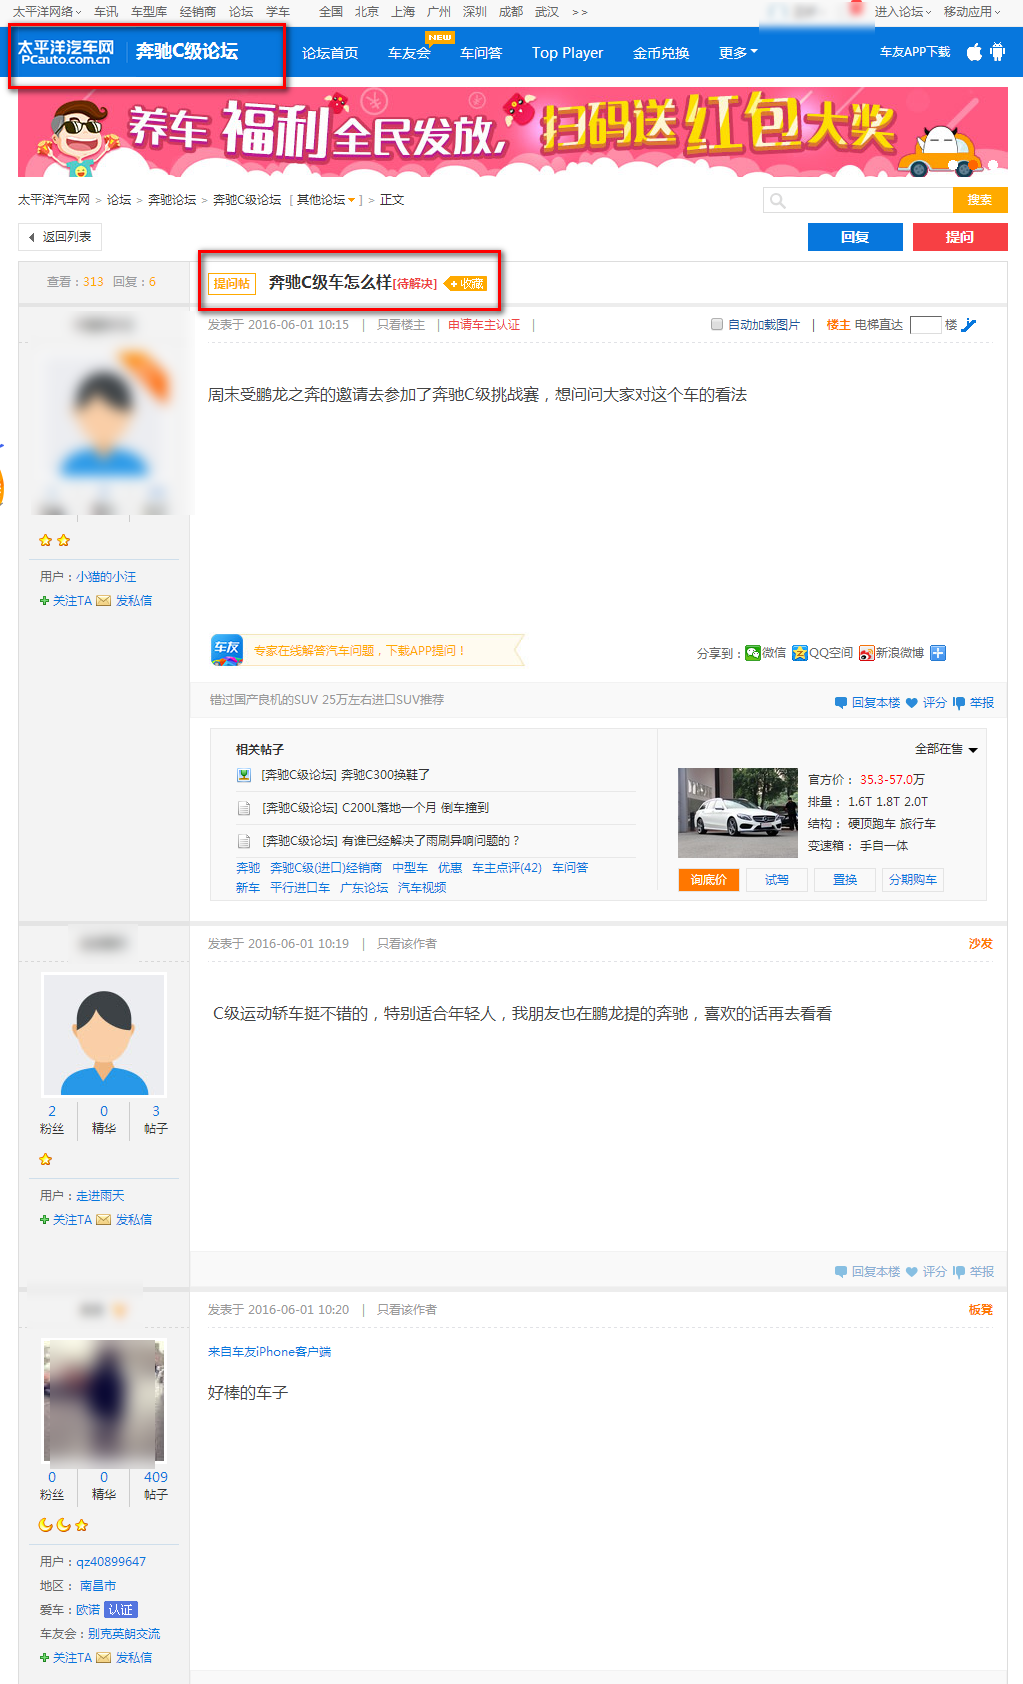Screen dimensions: 1023x1684
Task: Click 别克英朗交流 car club link
Action: coord(124,1634)
